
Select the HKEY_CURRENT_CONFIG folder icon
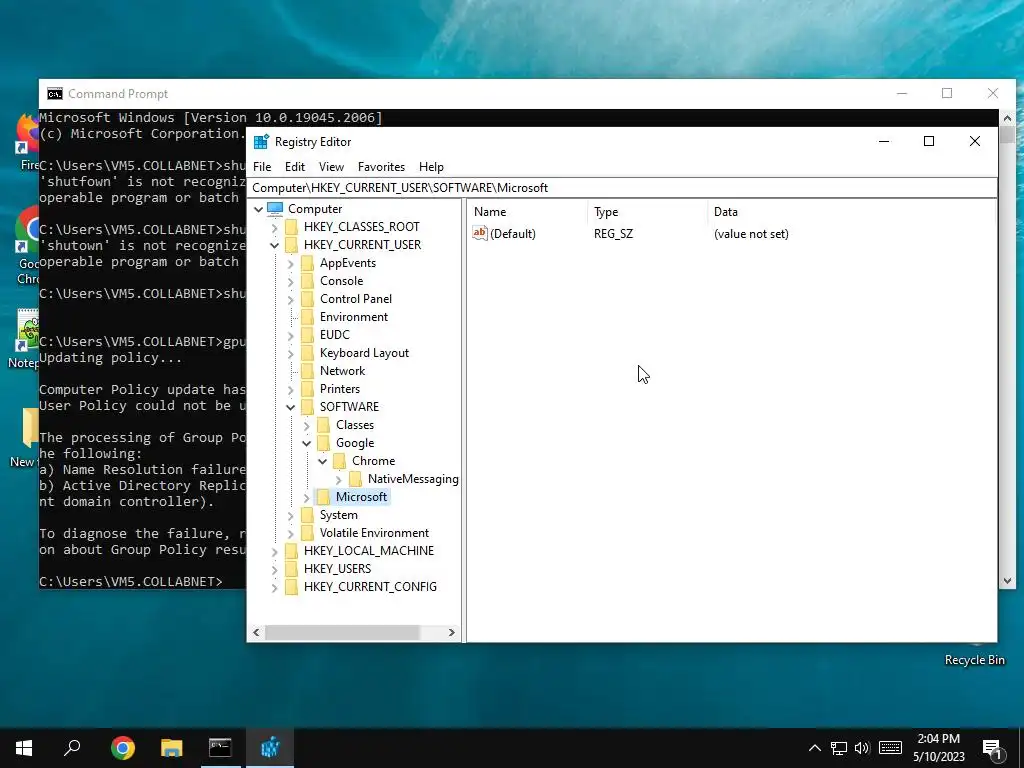[x=291, y=586]
